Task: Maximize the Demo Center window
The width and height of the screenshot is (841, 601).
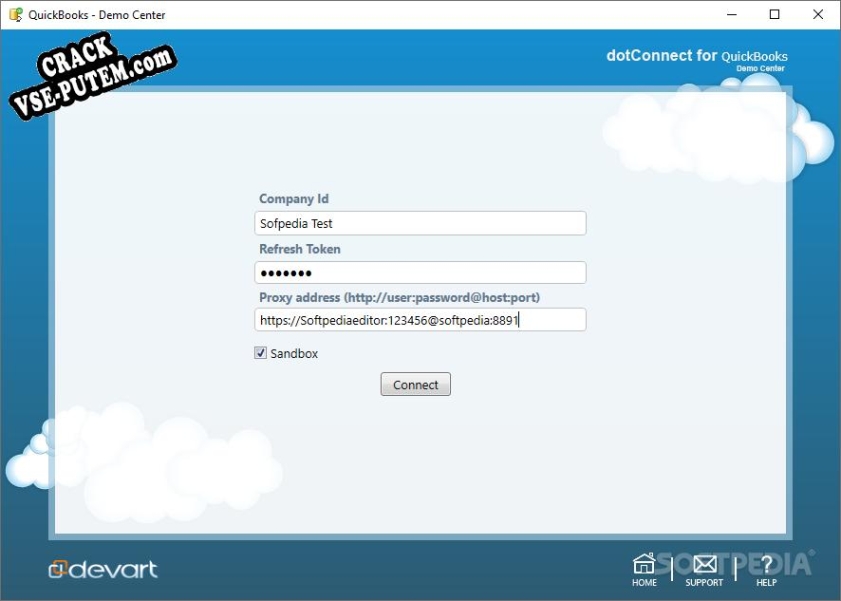Action: tap(774, 14)
